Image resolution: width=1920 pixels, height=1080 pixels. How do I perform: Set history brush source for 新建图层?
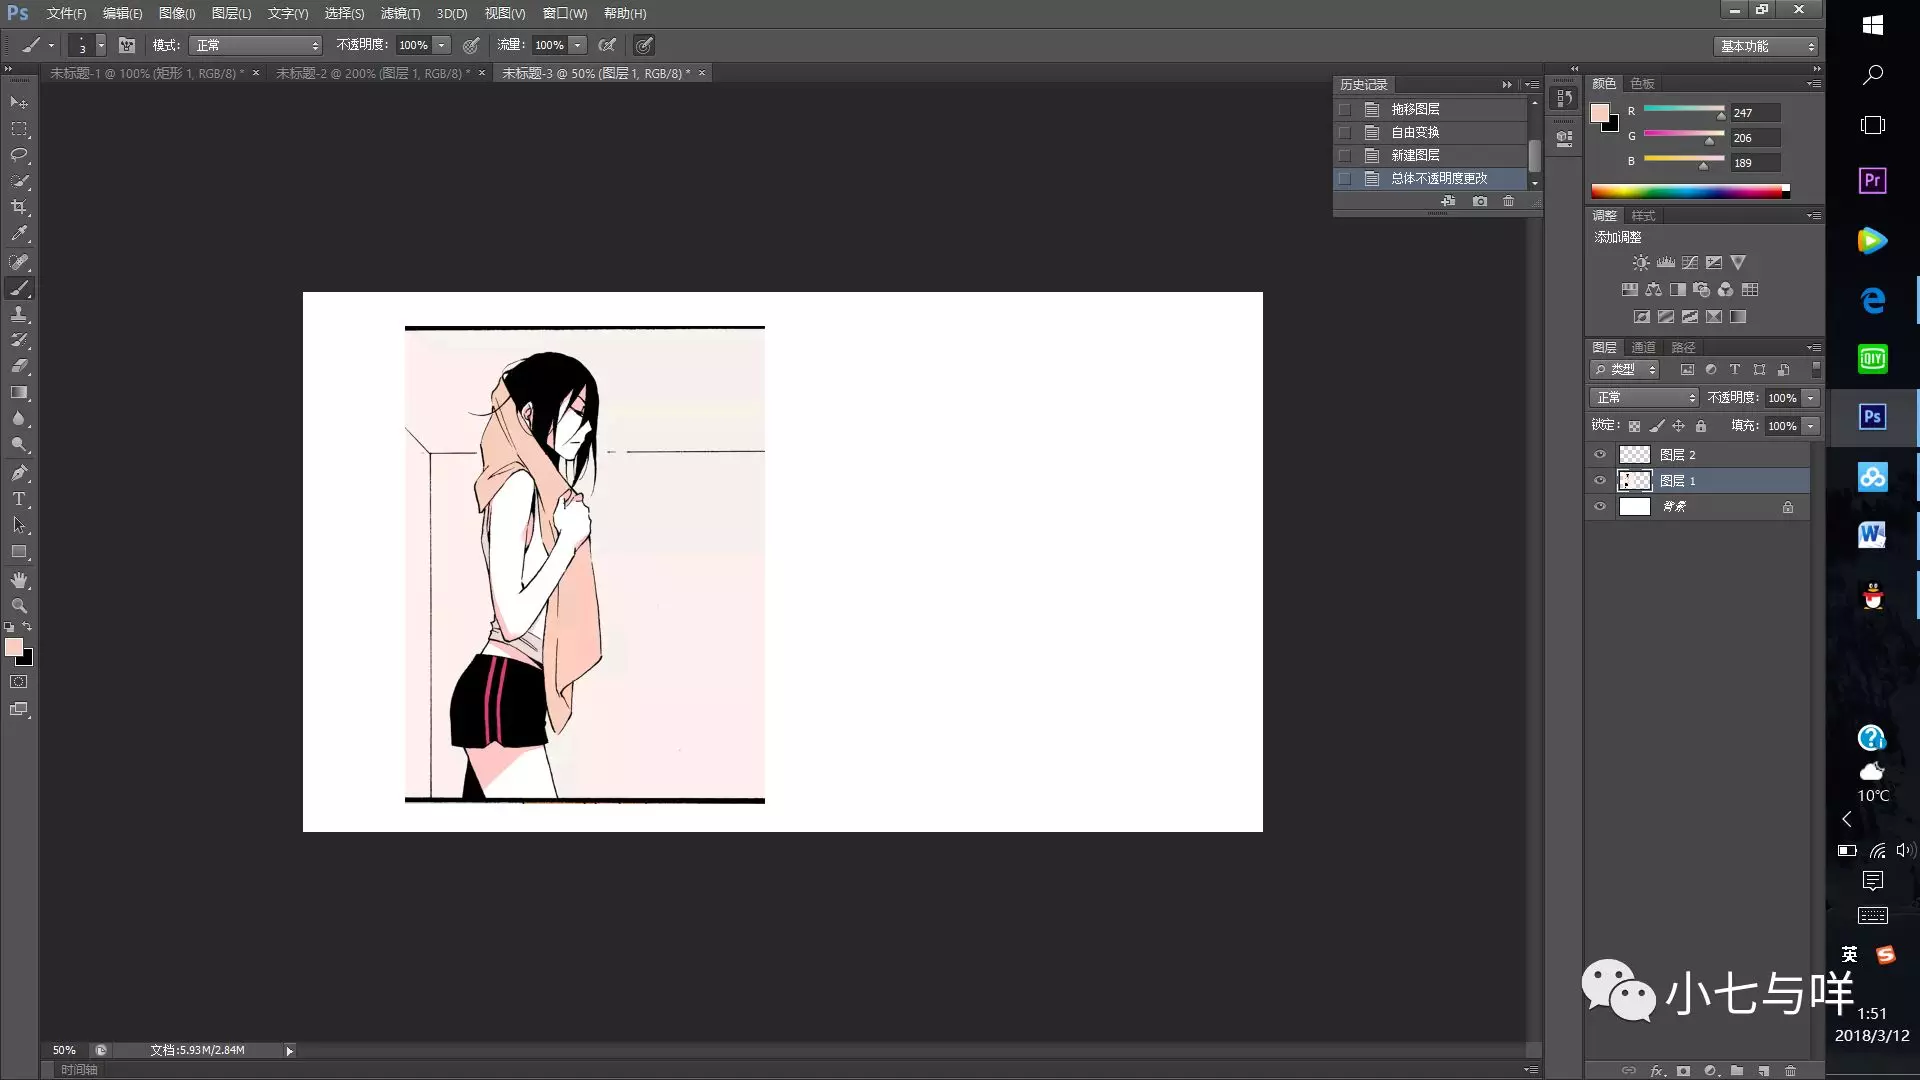[x=1345, y=156]
